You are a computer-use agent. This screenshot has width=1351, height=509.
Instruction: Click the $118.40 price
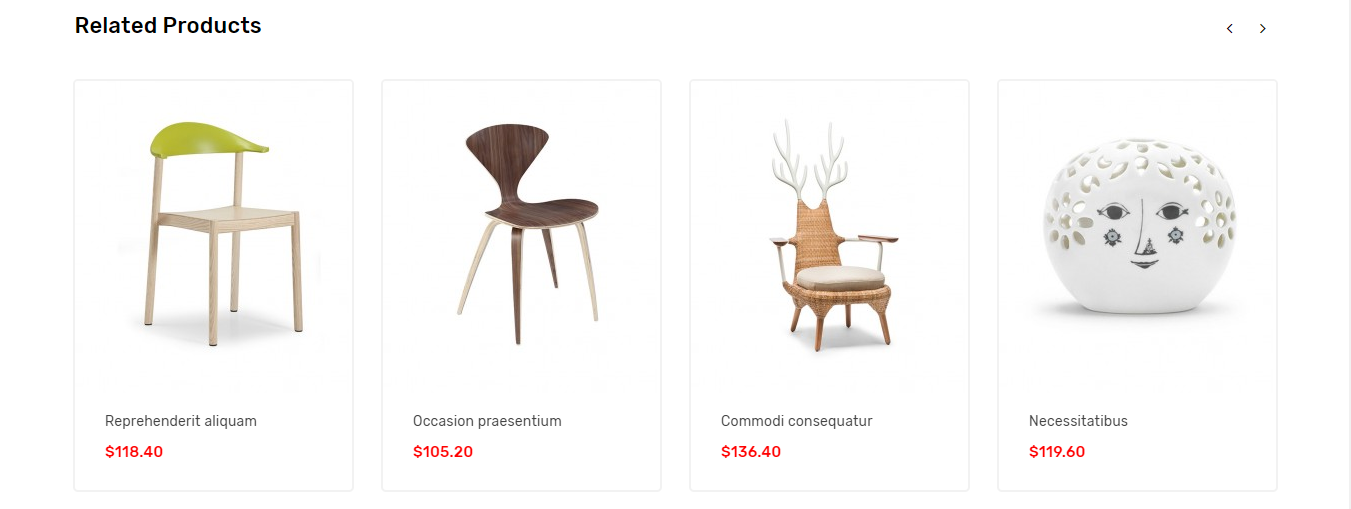click(134, 452)
